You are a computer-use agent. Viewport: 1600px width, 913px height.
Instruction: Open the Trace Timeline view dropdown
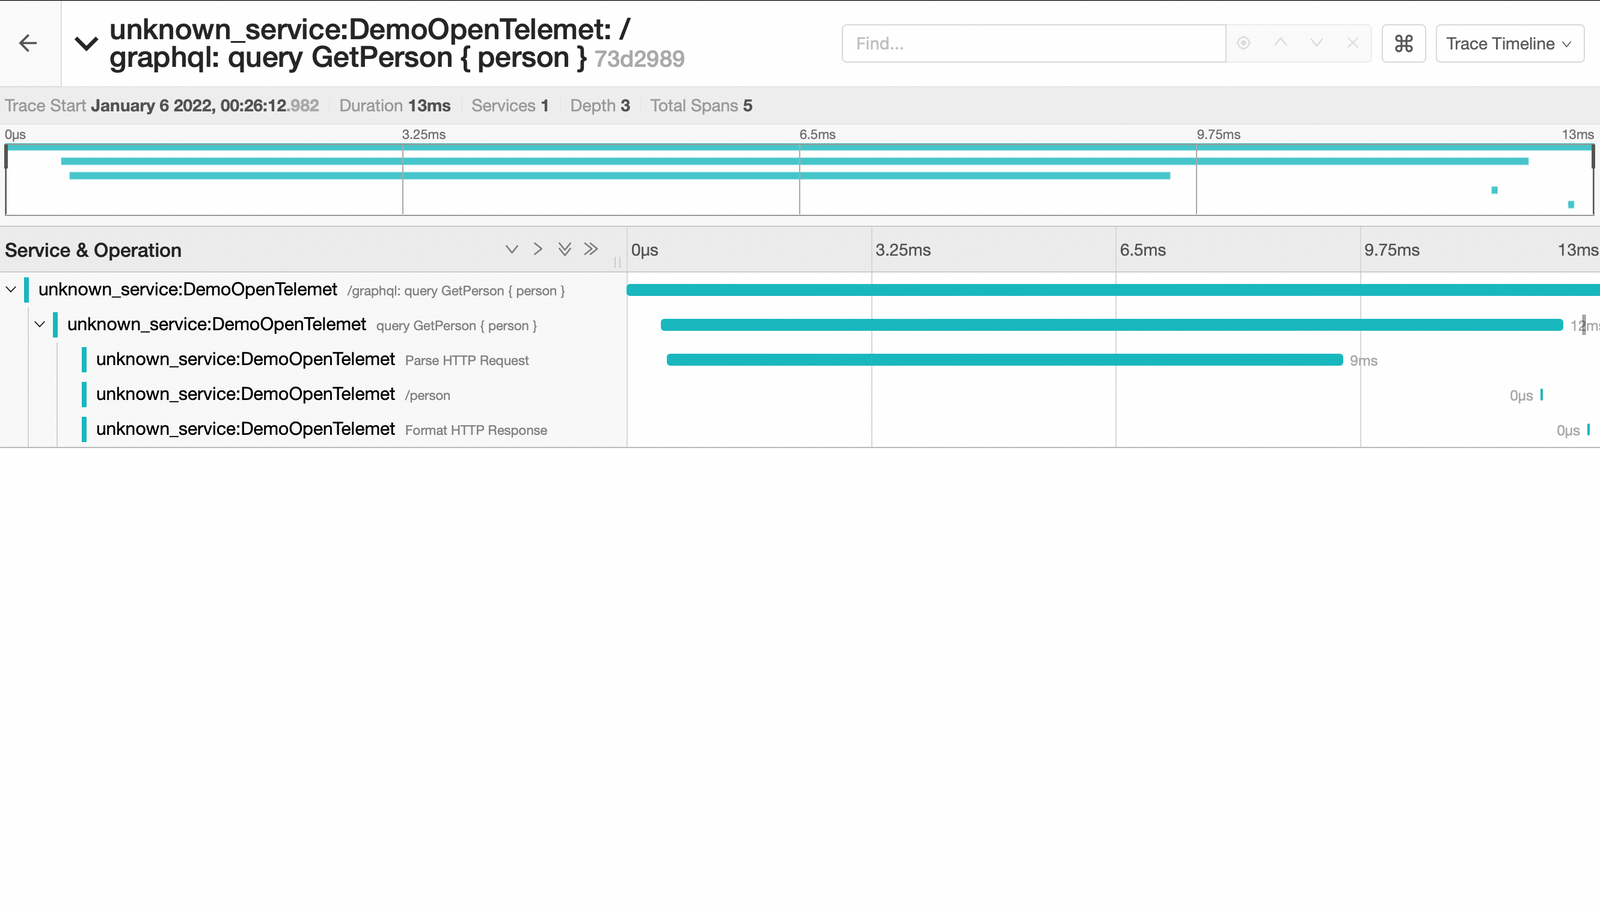coord(1509,43)
